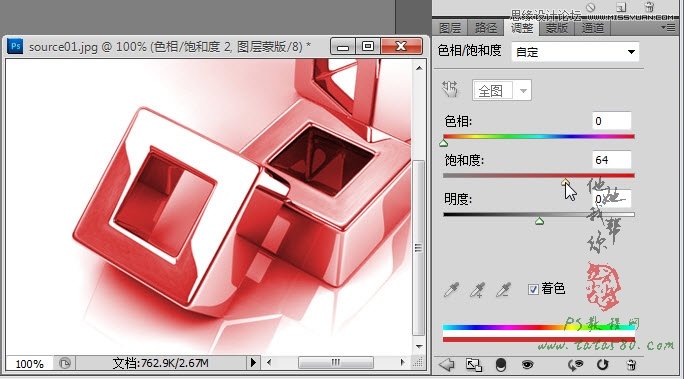
Task: Clip adjustment to layer circle icon
Action: pyautogui.click(x=501, y=365)
